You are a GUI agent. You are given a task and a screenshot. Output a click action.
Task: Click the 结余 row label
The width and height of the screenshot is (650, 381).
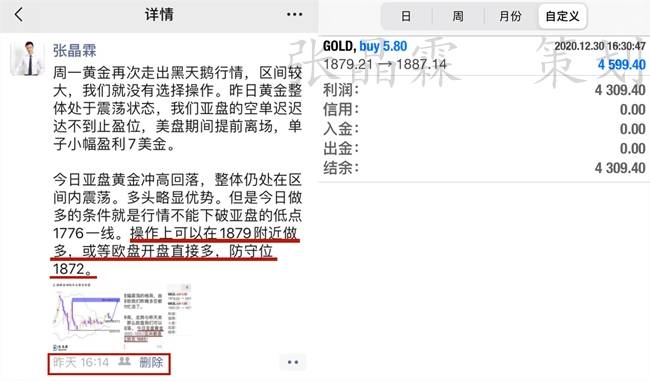coord(341,167)
